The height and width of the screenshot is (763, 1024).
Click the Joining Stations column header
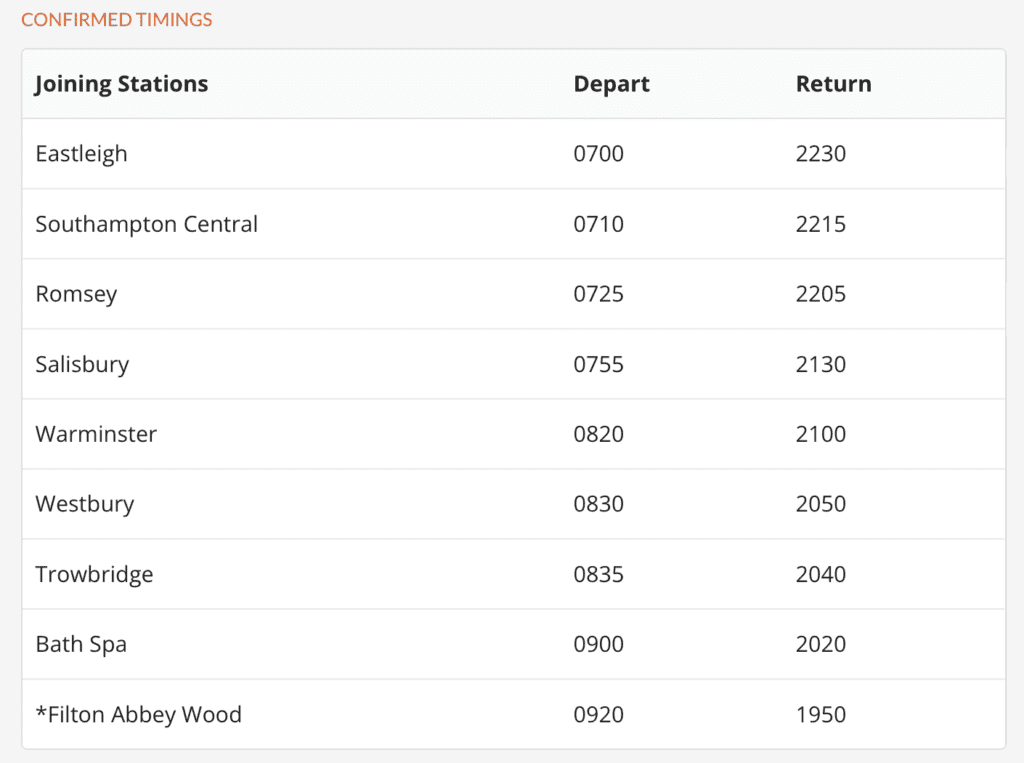coord(122,84)
